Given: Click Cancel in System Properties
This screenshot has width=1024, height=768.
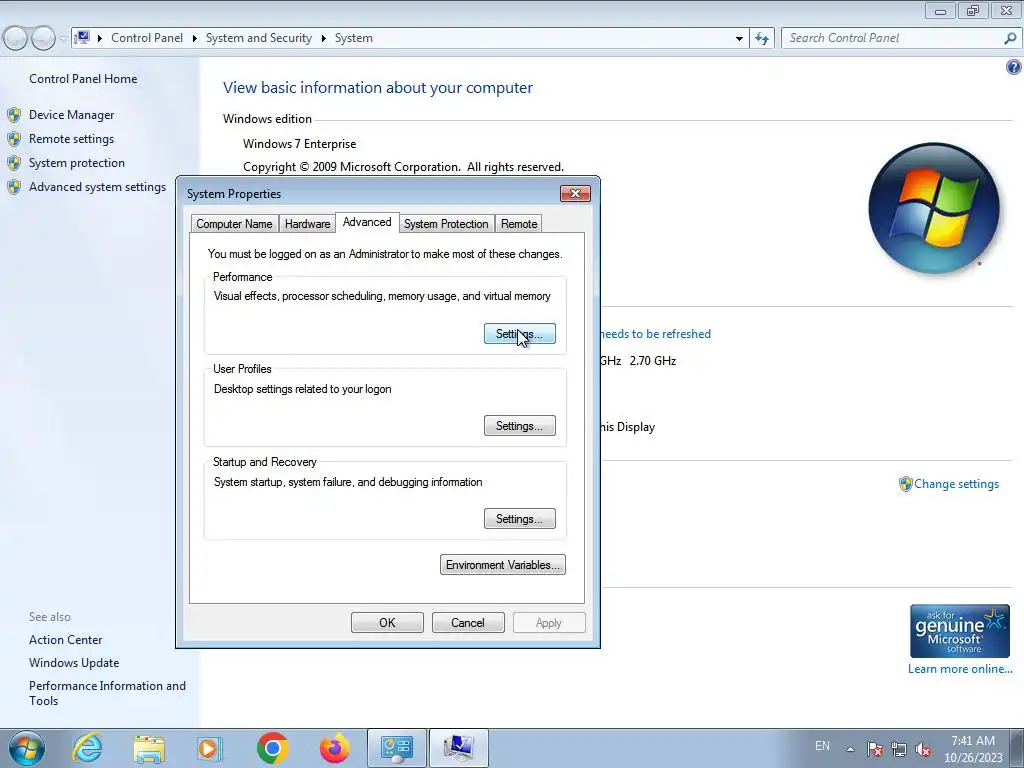Looking at the screenshot, I should click(x=468, y=622).
